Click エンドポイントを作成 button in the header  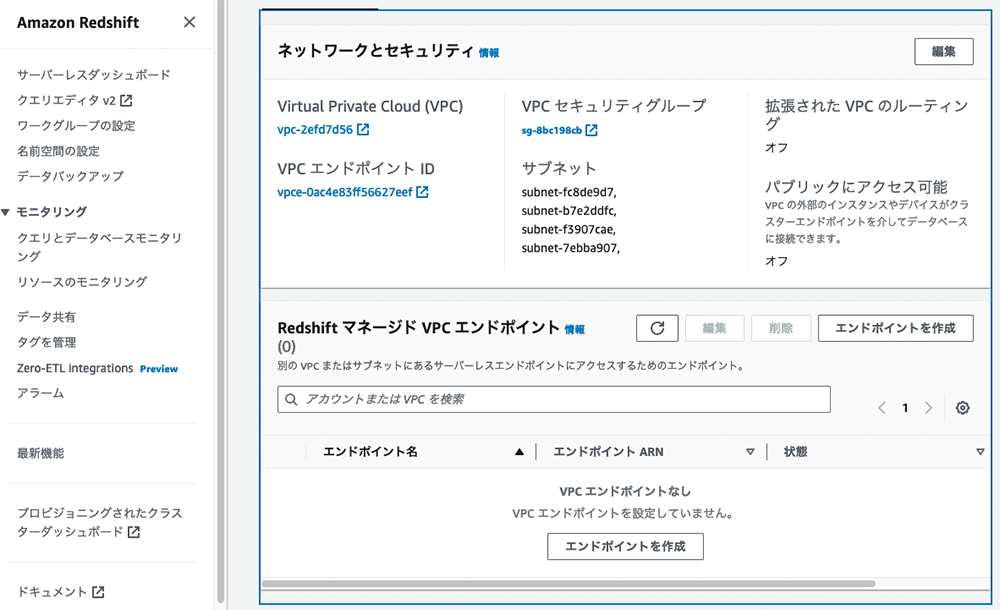click(x=895, y=328)
